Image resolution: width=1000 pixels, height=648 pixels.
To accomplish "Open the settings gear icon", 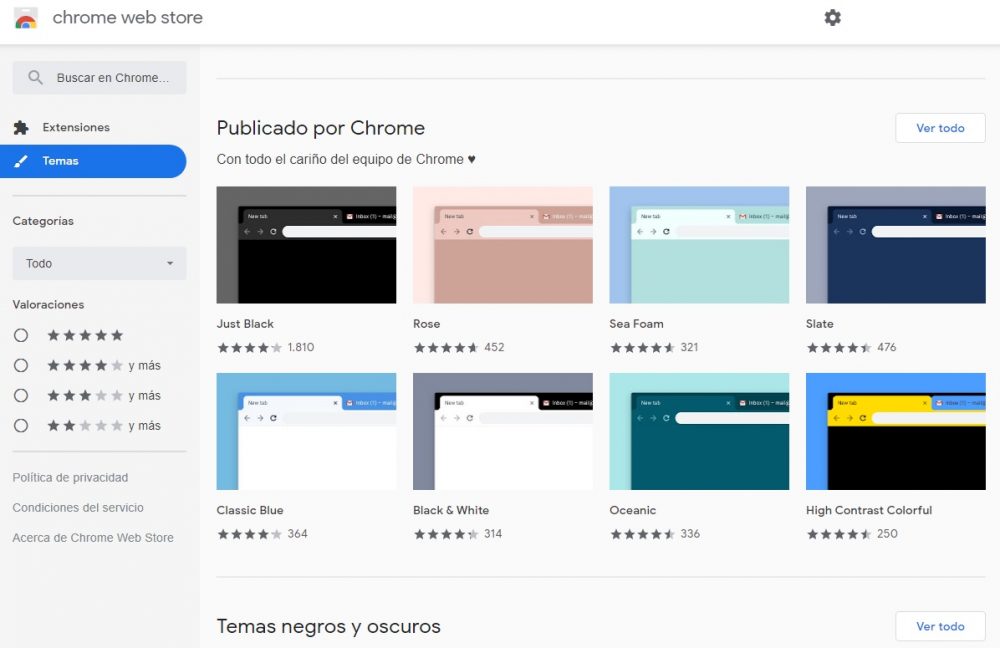I will [x=832, y=17].
